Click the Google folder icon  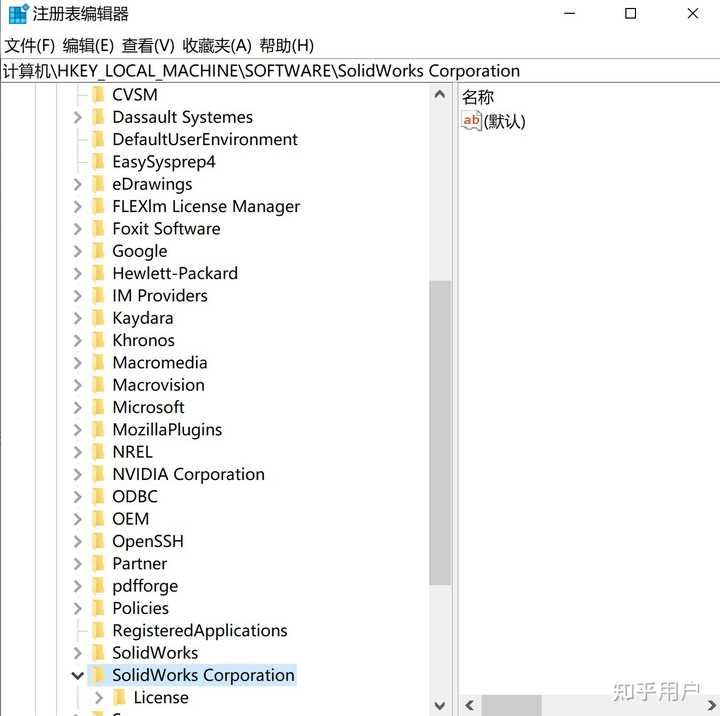coord(98,251)
